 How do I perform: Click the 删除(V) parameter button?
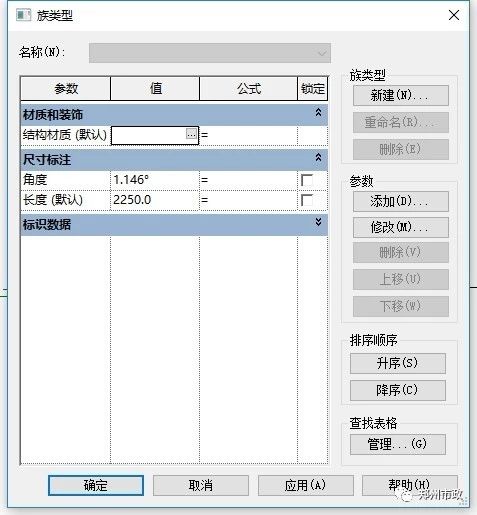[x=401, y=252]
